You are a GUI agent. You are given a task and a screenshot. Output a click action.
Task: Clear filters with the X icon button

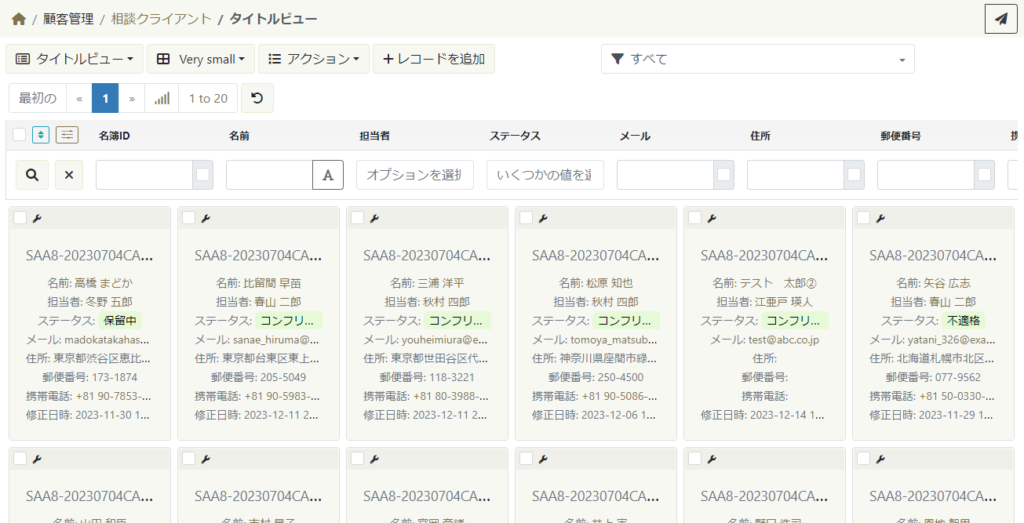click(x=69, y=174)
